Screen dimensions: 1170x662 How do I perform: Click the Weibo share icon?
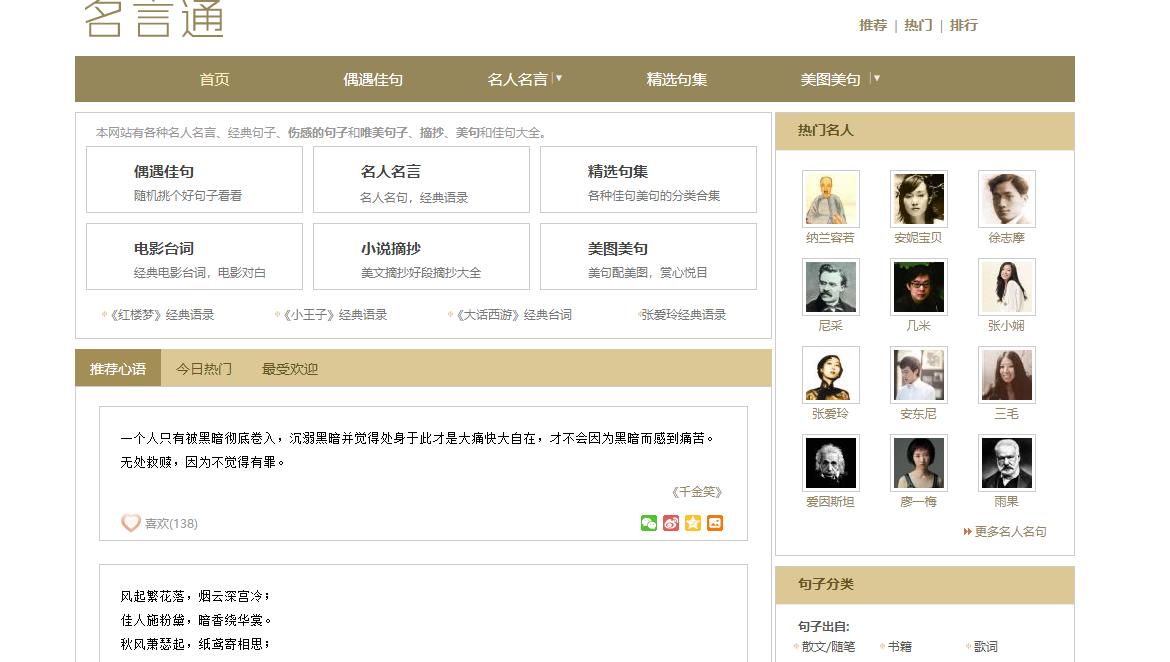(x=671, y=522)
